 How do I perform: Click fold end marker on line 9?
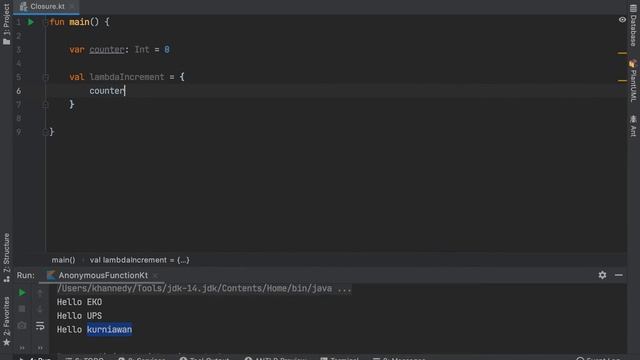45,132
